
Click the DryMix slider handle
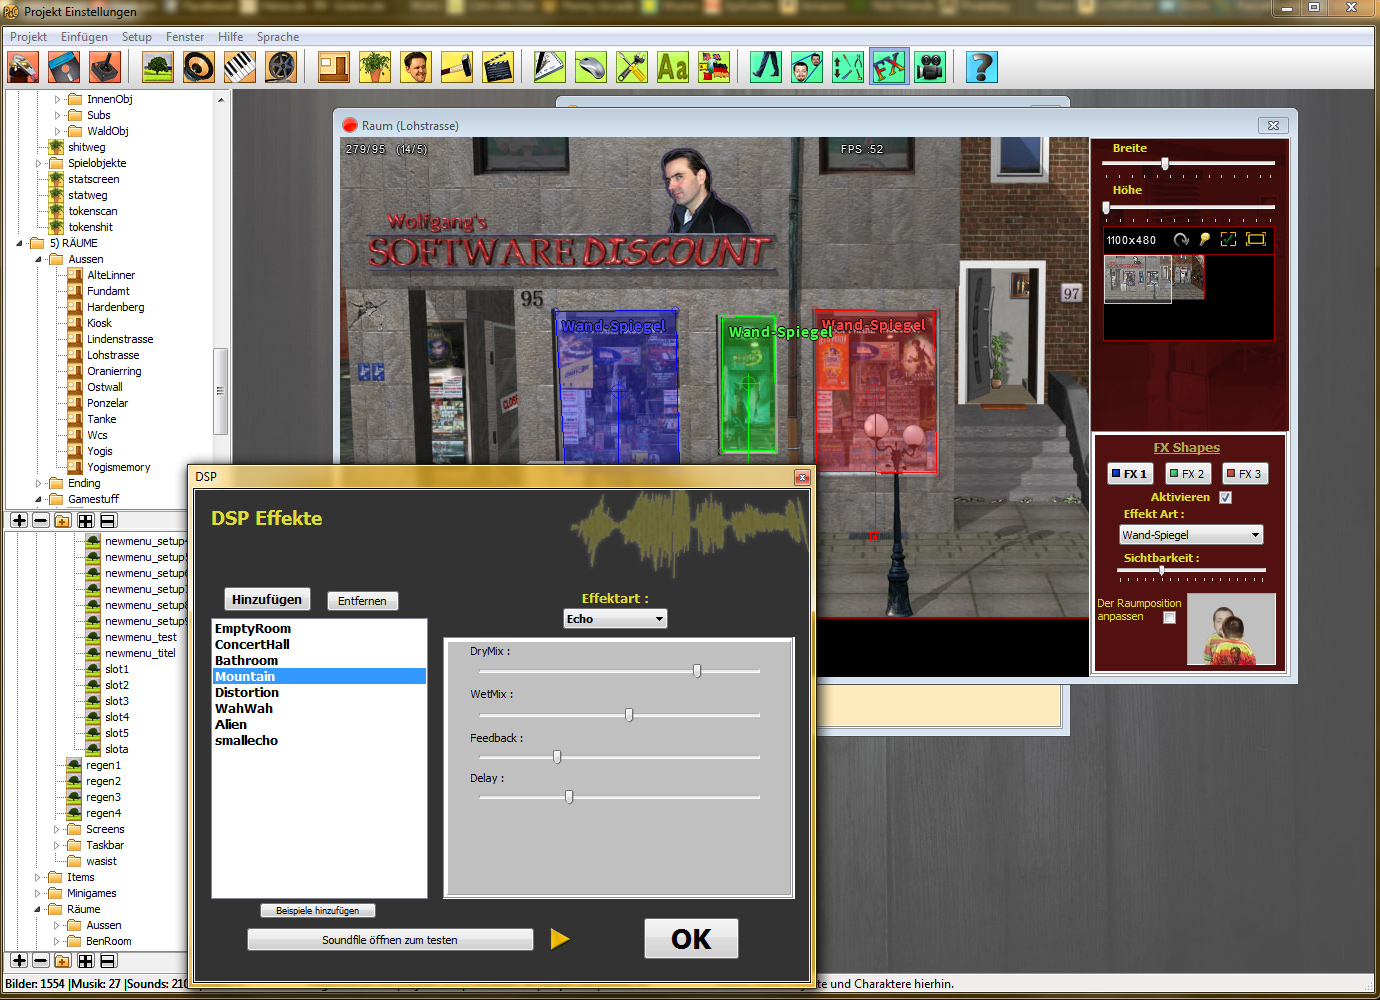tap(697, 671)
